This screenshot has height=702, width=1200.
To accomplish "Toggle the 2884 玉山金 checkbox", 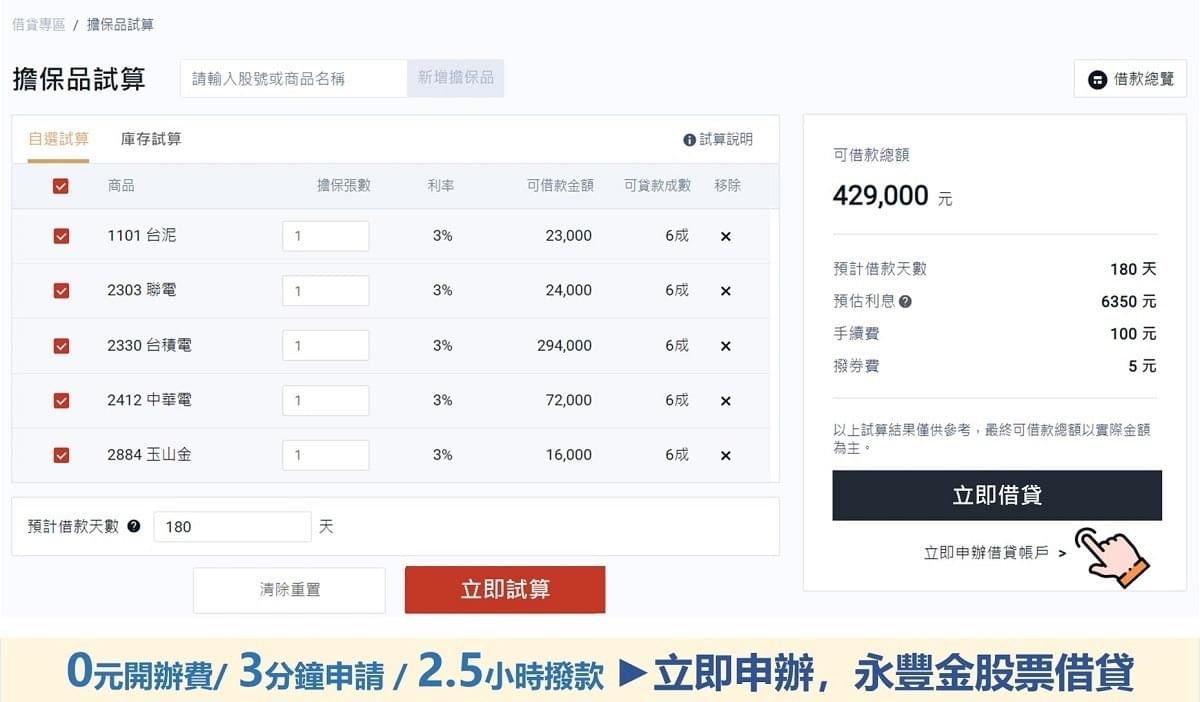I will [x=61, y=455].
